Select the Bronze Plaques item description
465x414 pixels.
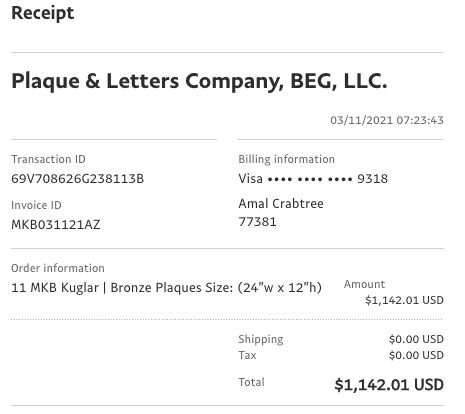pyautogui.click(x=166, y=288)
